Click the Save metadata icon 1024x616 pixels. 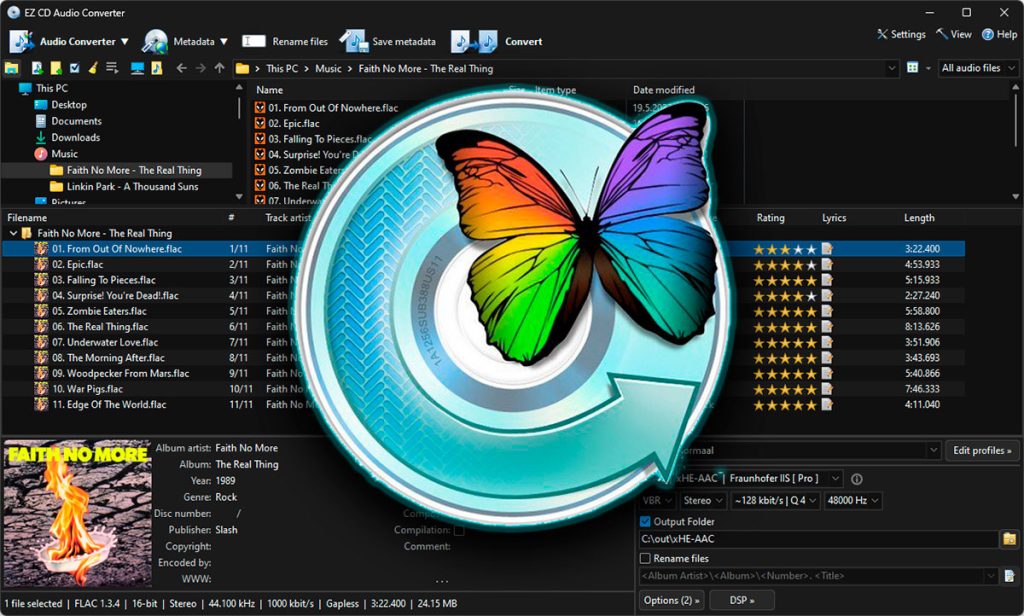(x=353, y=41)
